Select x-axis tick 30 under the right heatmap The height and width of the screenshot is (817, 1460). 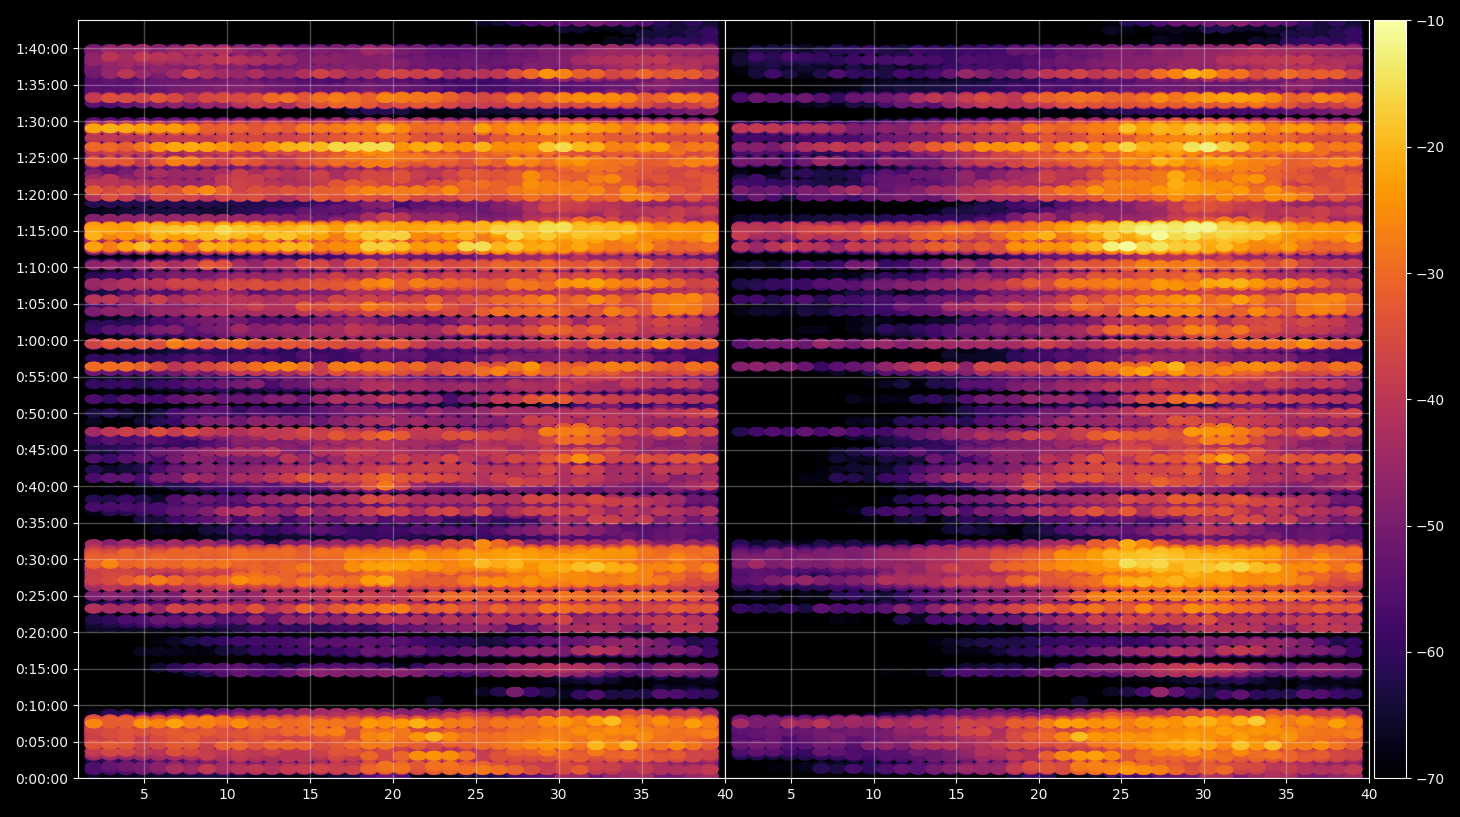click(x=1204, y=795)
